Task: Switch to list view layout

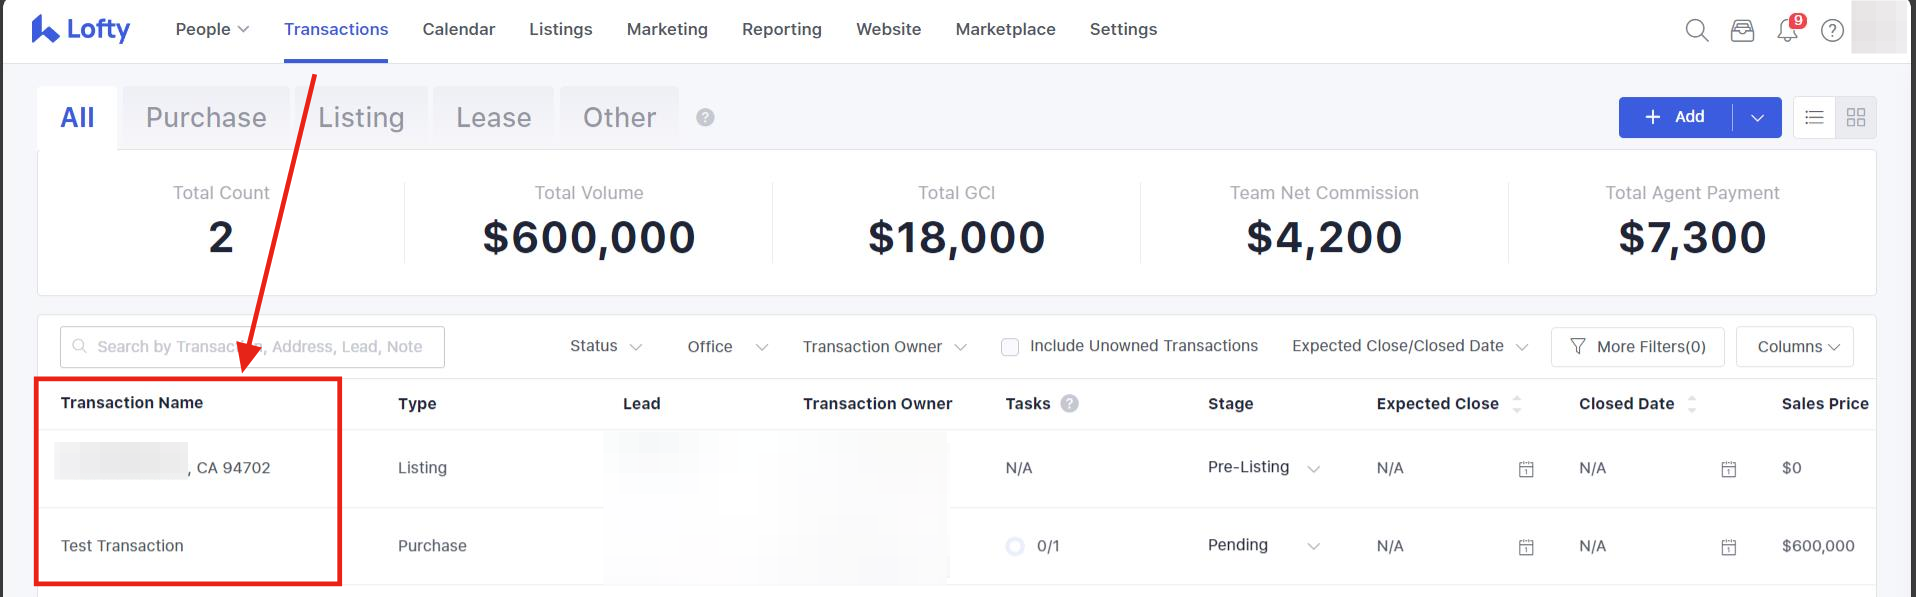Action: click(x=1814, y=117)
